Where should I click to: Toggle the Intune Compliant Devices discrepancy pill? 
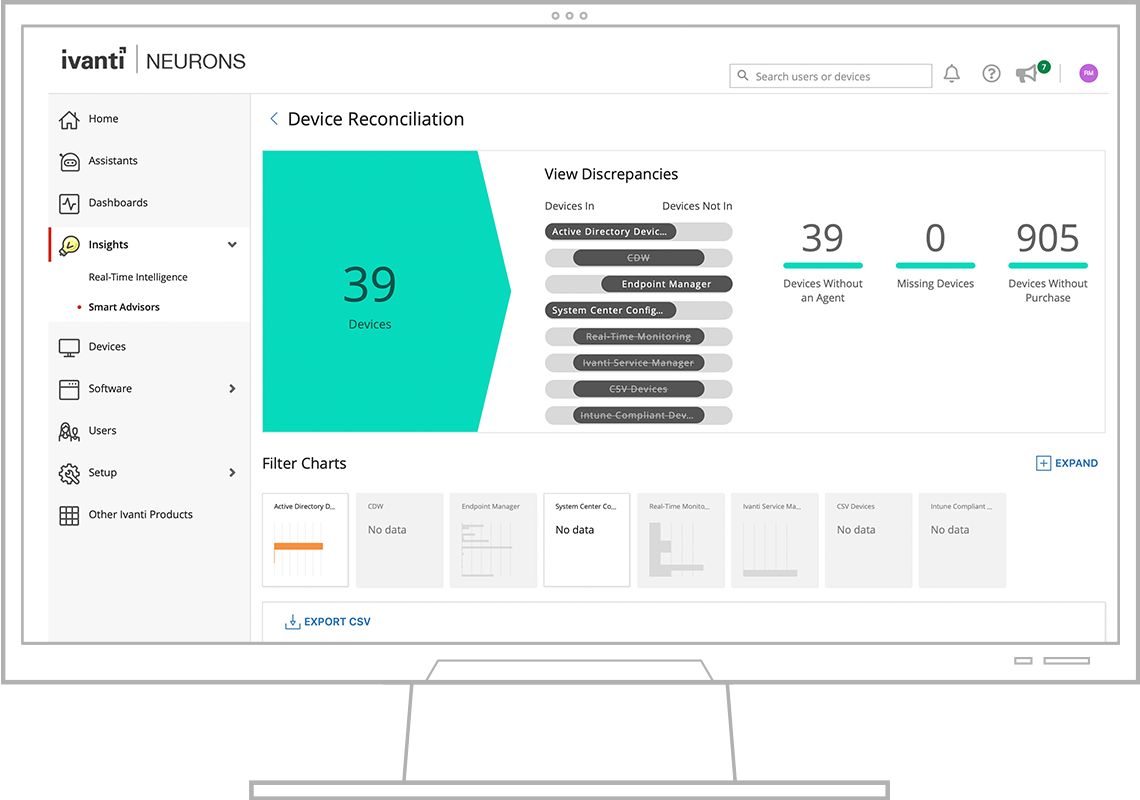coord(638,415)
